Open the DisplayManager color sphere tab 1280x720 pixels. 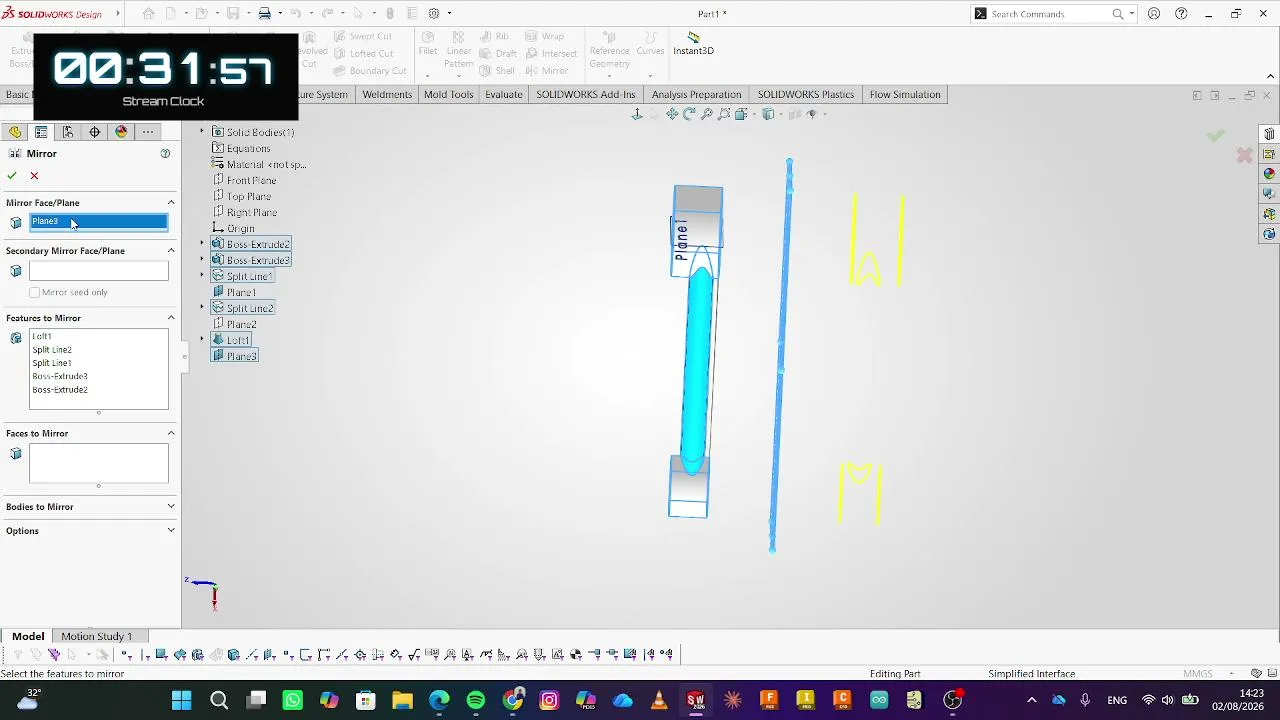point(121,132)
